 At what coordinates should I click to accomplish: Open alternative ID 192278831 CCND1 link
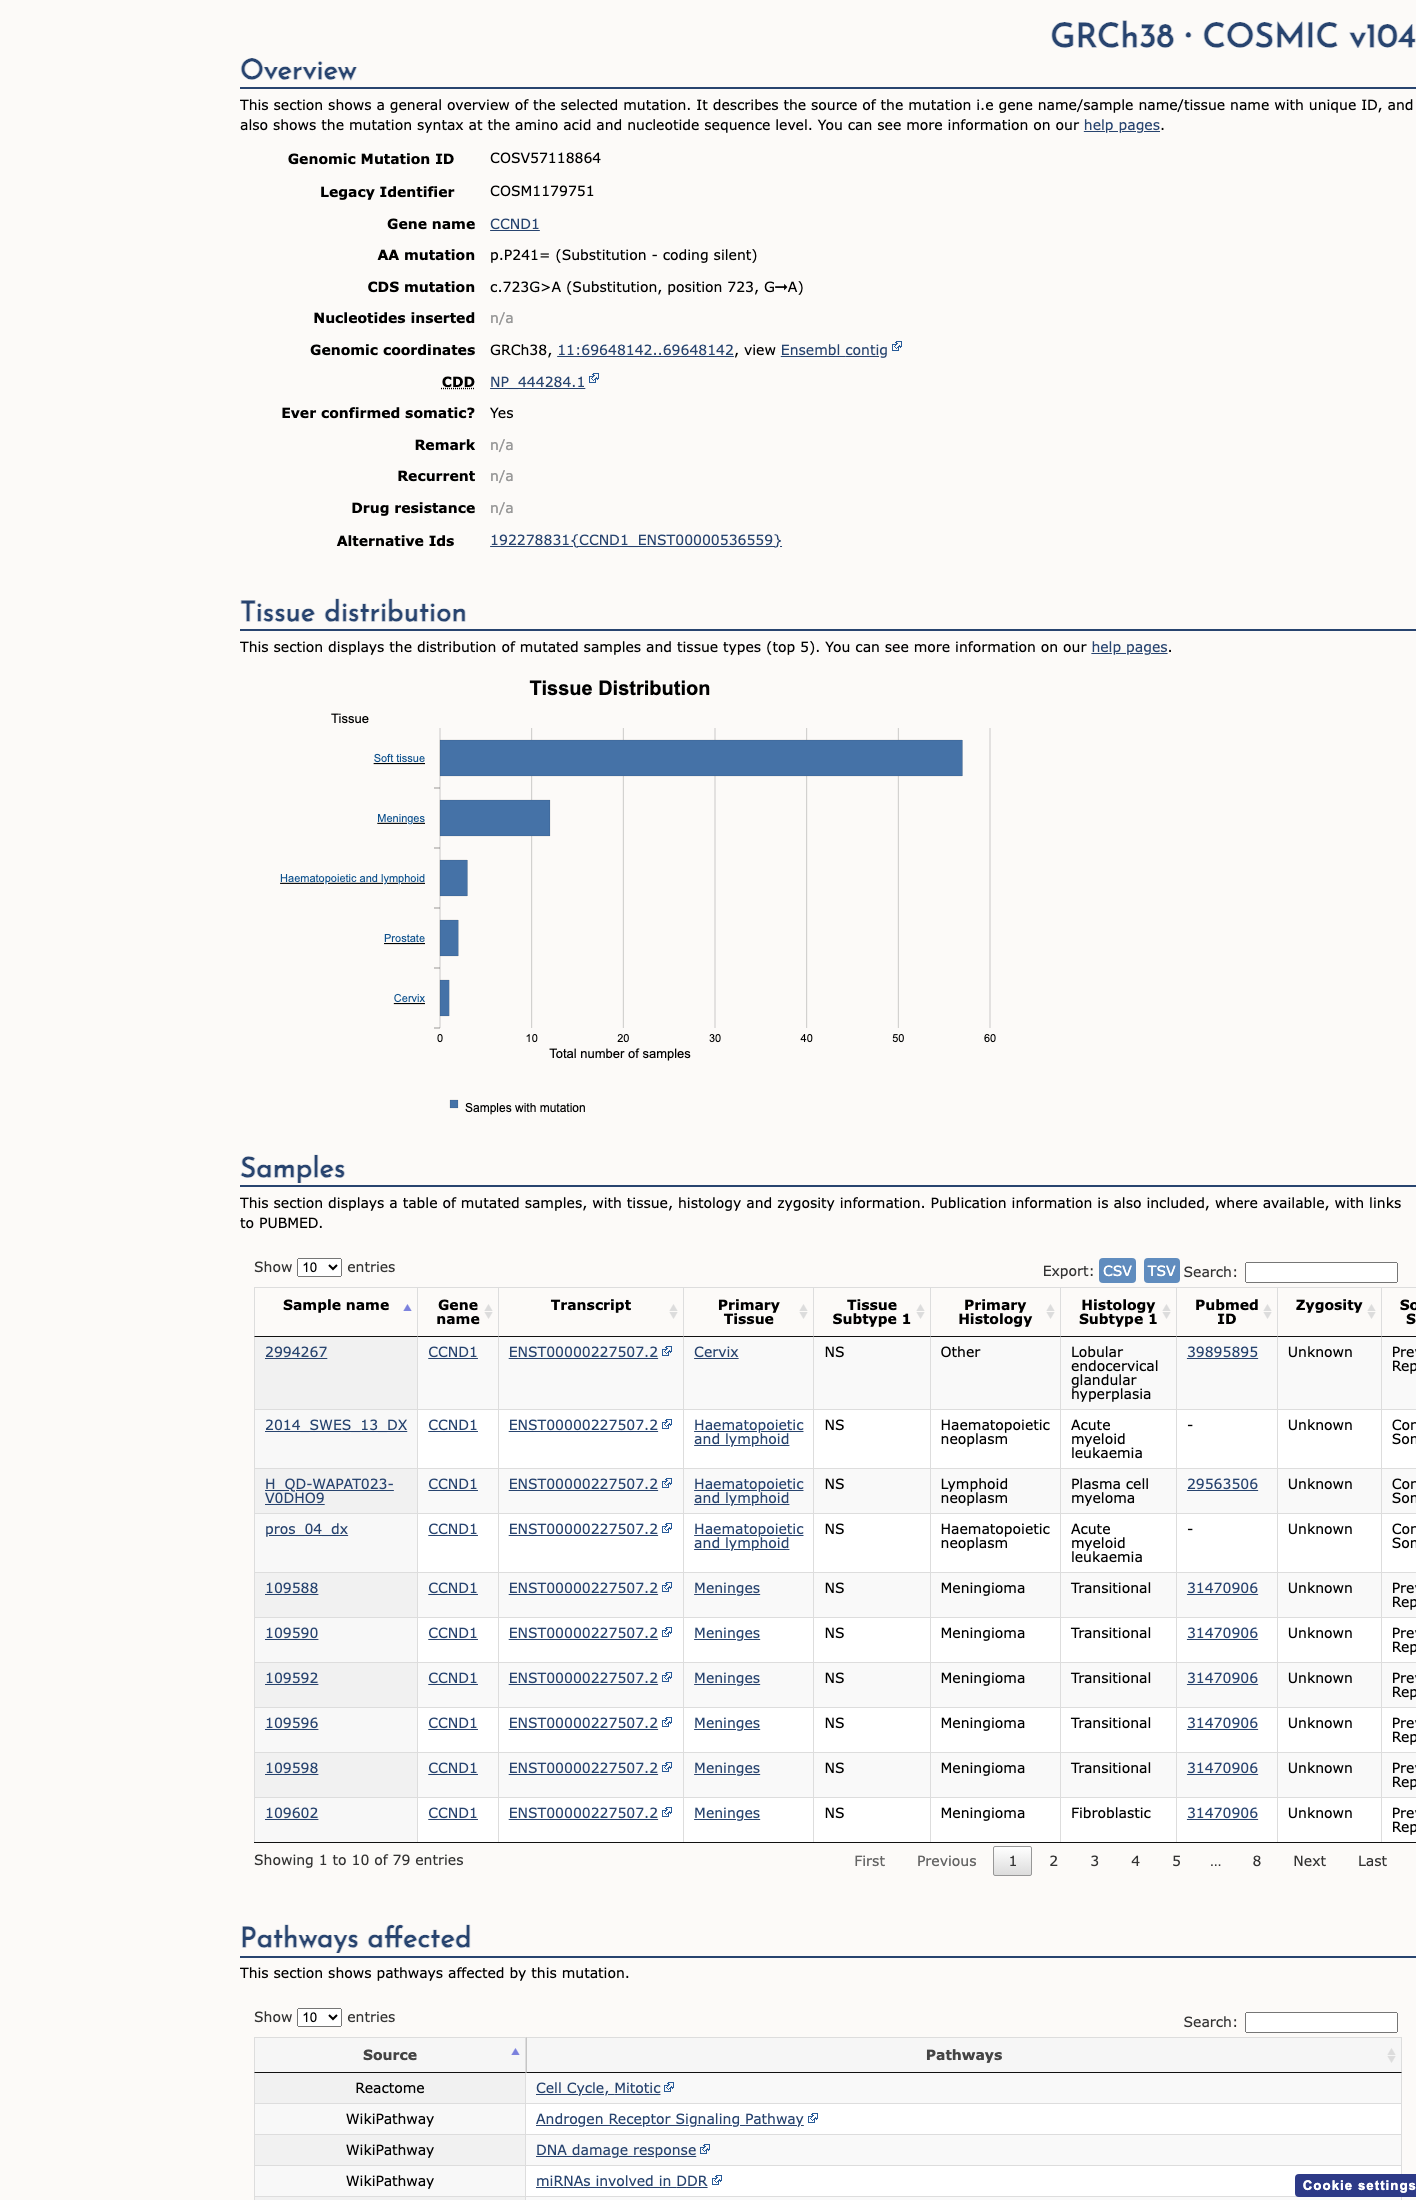636,540
